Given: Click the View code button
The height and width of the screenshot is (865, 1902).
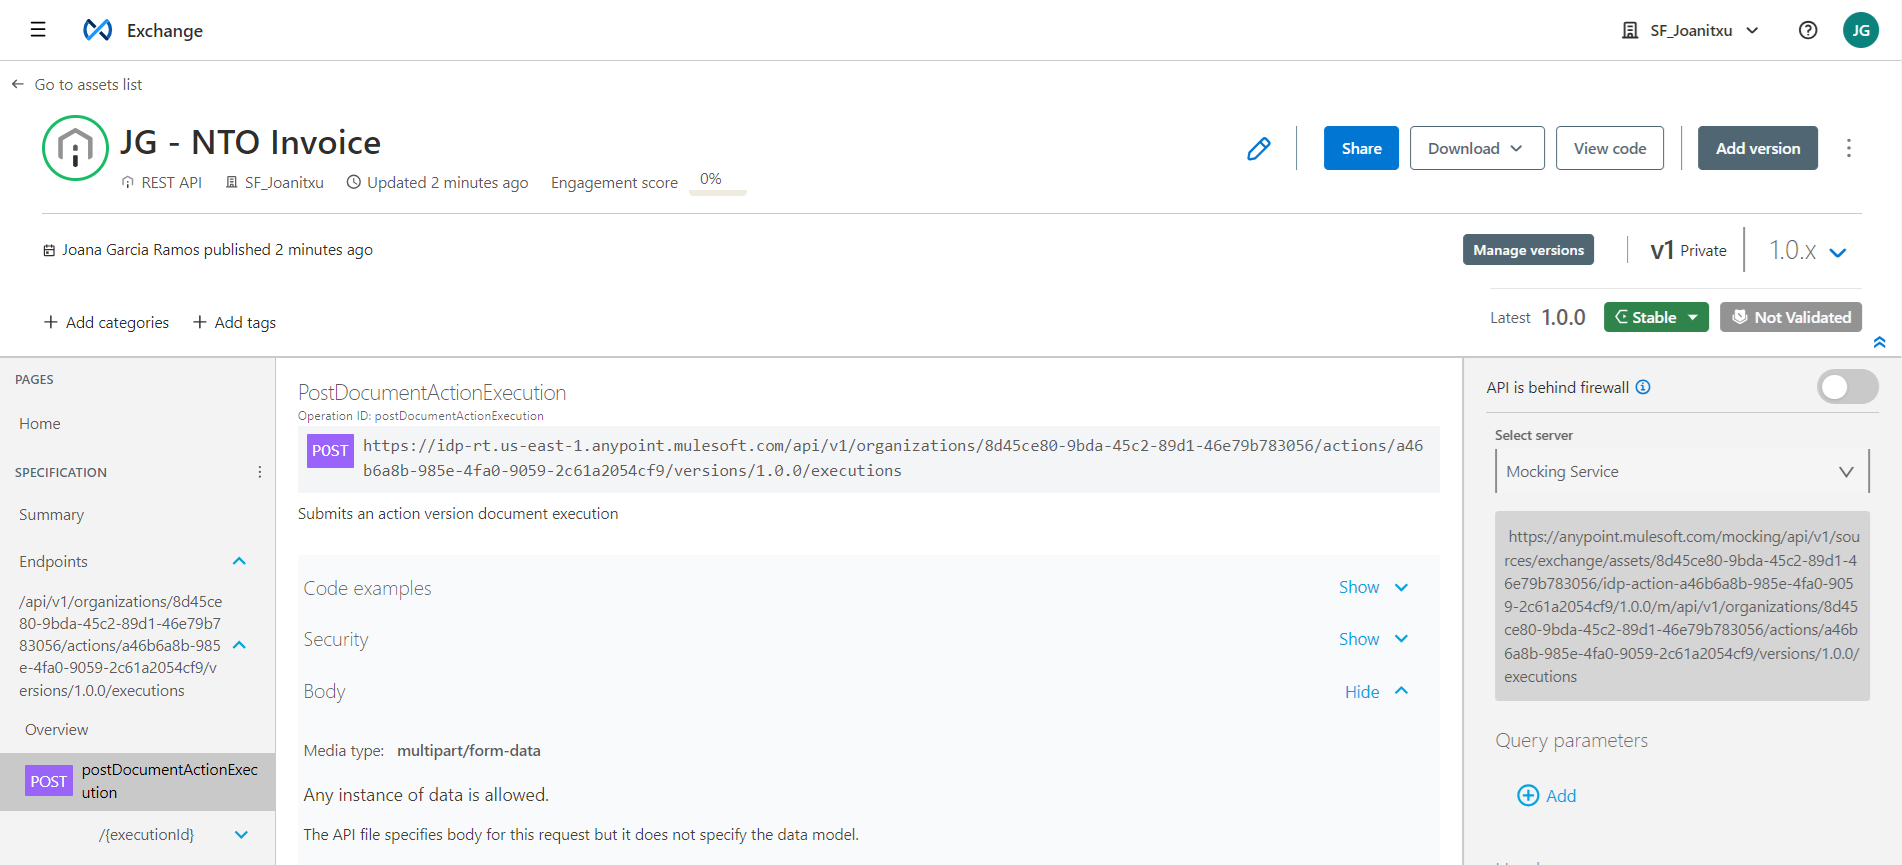Looking at the screenshot, I should 1610,148.
